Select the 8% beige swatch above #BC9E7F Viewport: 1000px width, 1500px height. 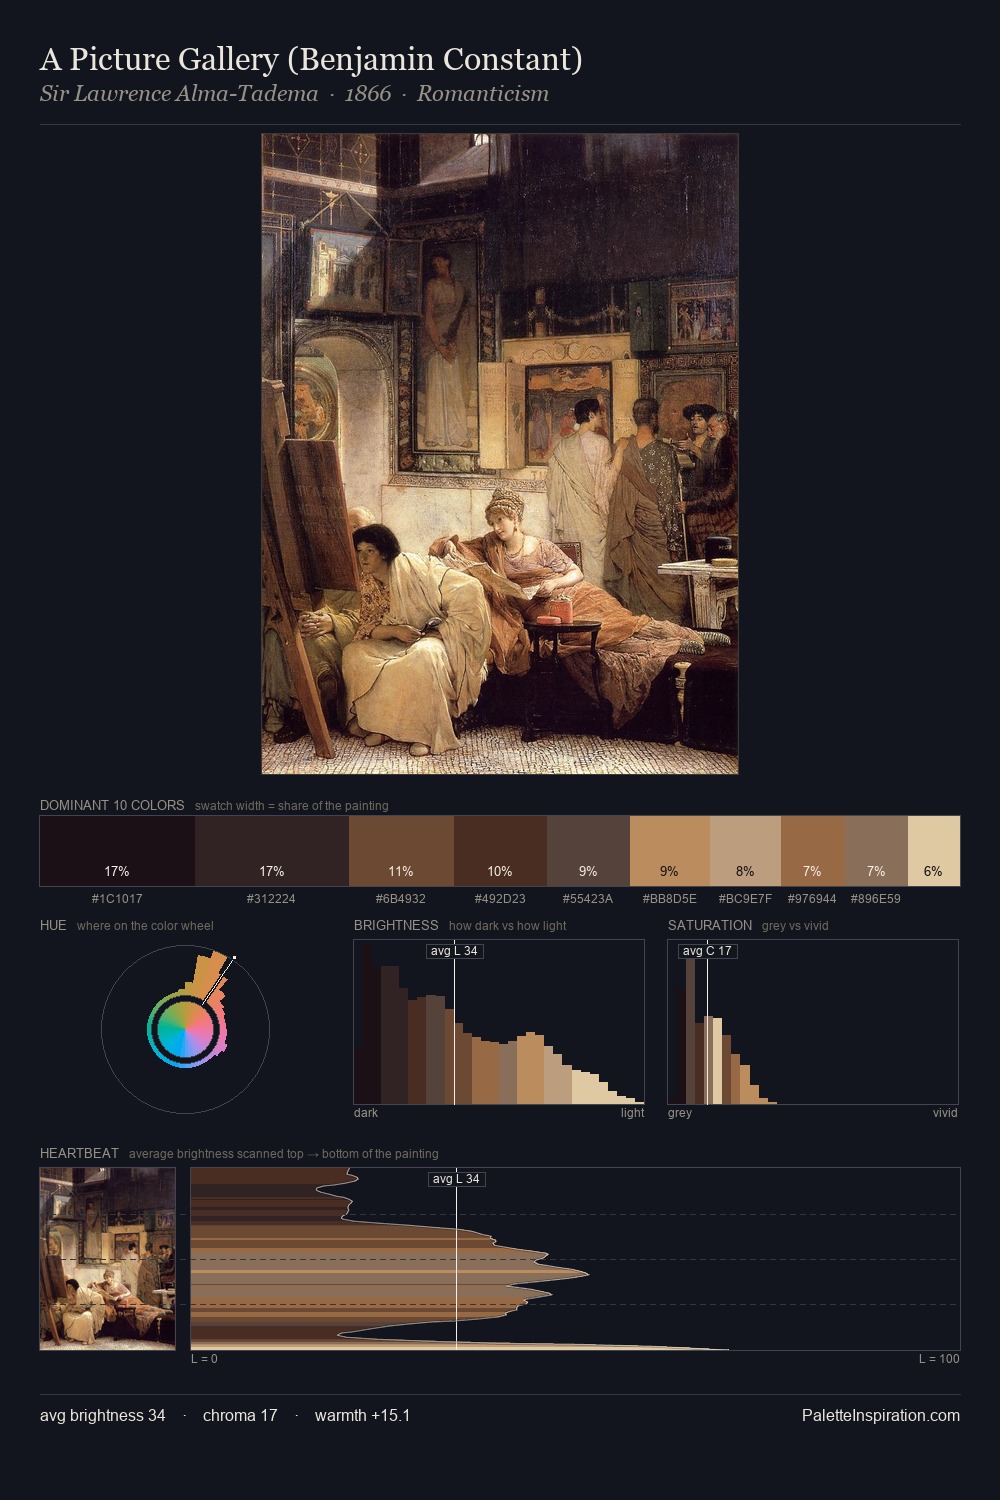[x=745, y=851]
